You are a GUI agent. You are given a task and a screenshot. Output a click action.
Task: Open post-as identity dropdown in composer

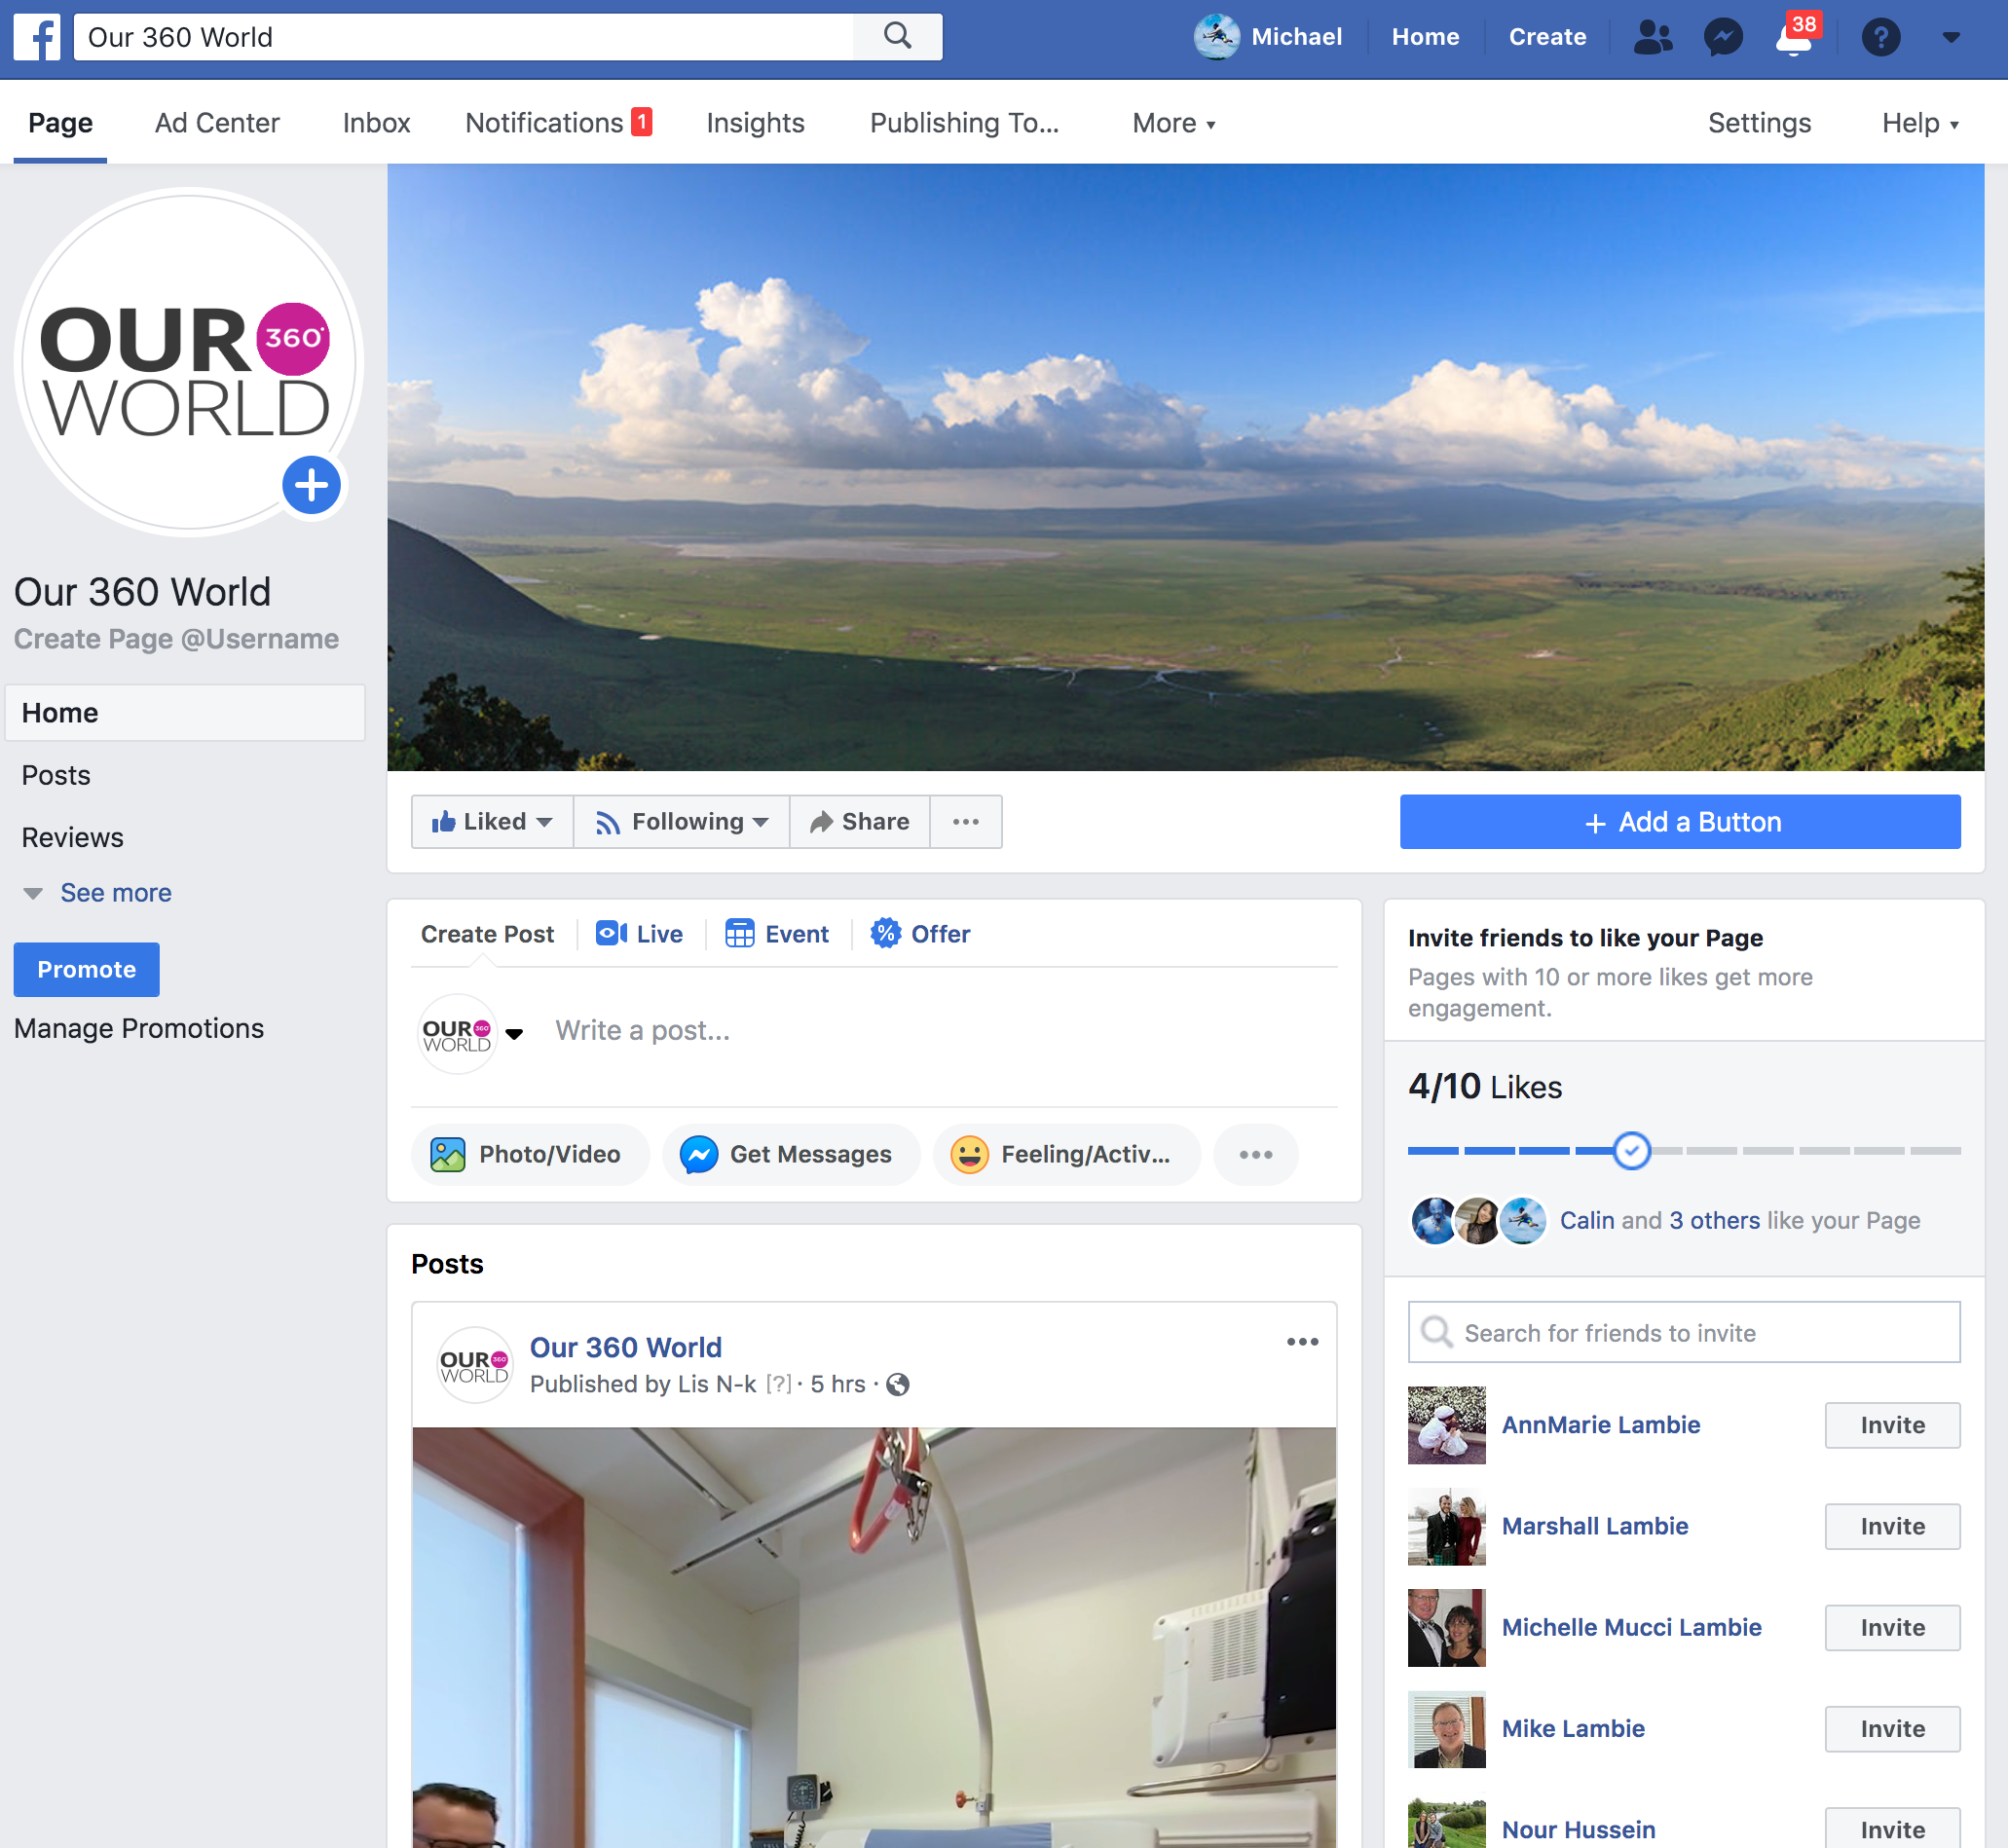coord(514,1034)
